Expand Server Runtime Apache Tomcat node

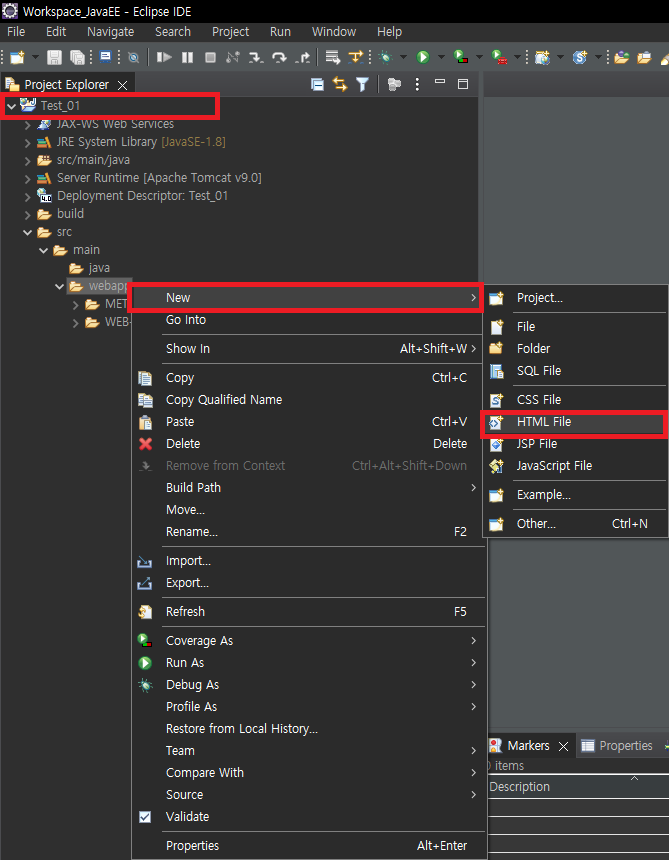27,179
